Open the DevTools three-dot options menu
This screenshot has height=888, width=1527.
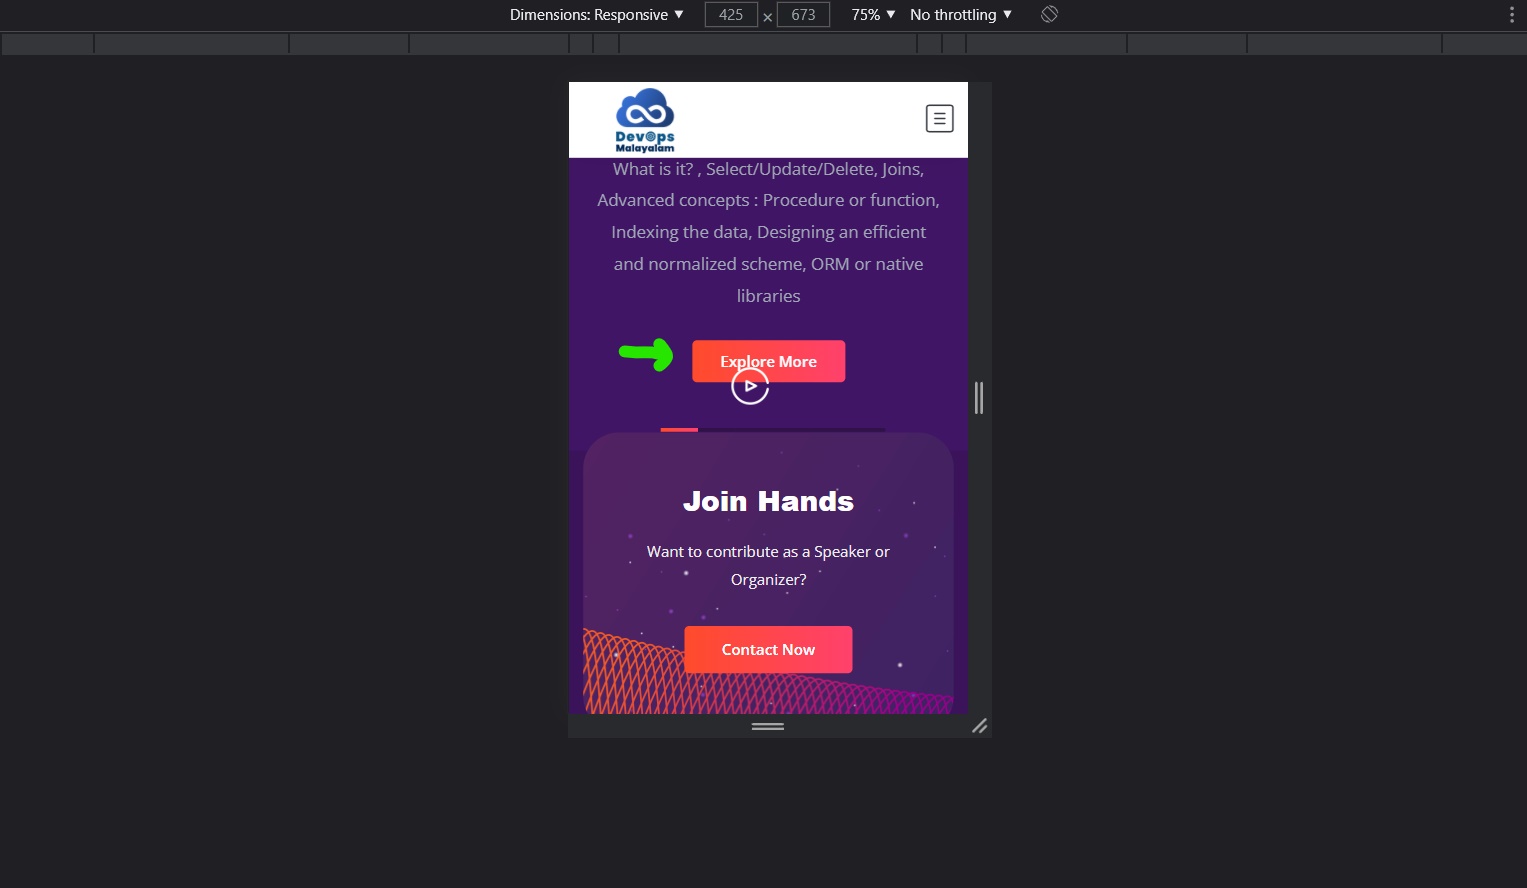tap(1511, 14)
